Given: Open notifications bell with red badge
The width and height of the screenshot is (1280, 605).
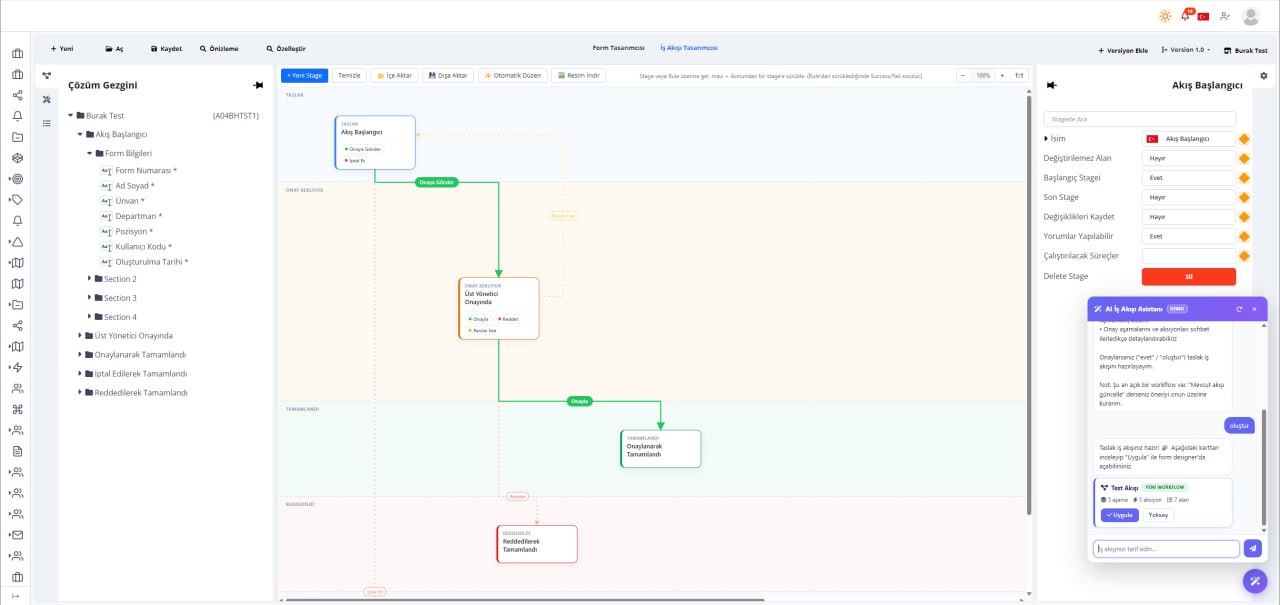Looking at the screenshot, I should [x=1185, y=16].
